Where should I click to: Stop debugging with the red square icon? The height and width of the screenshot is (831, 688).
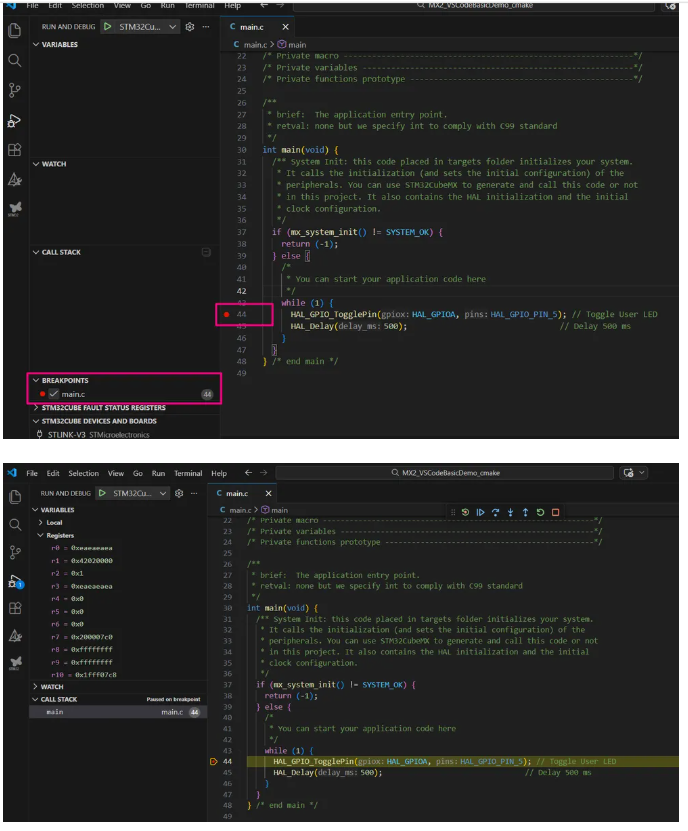[x=555, y=512]
